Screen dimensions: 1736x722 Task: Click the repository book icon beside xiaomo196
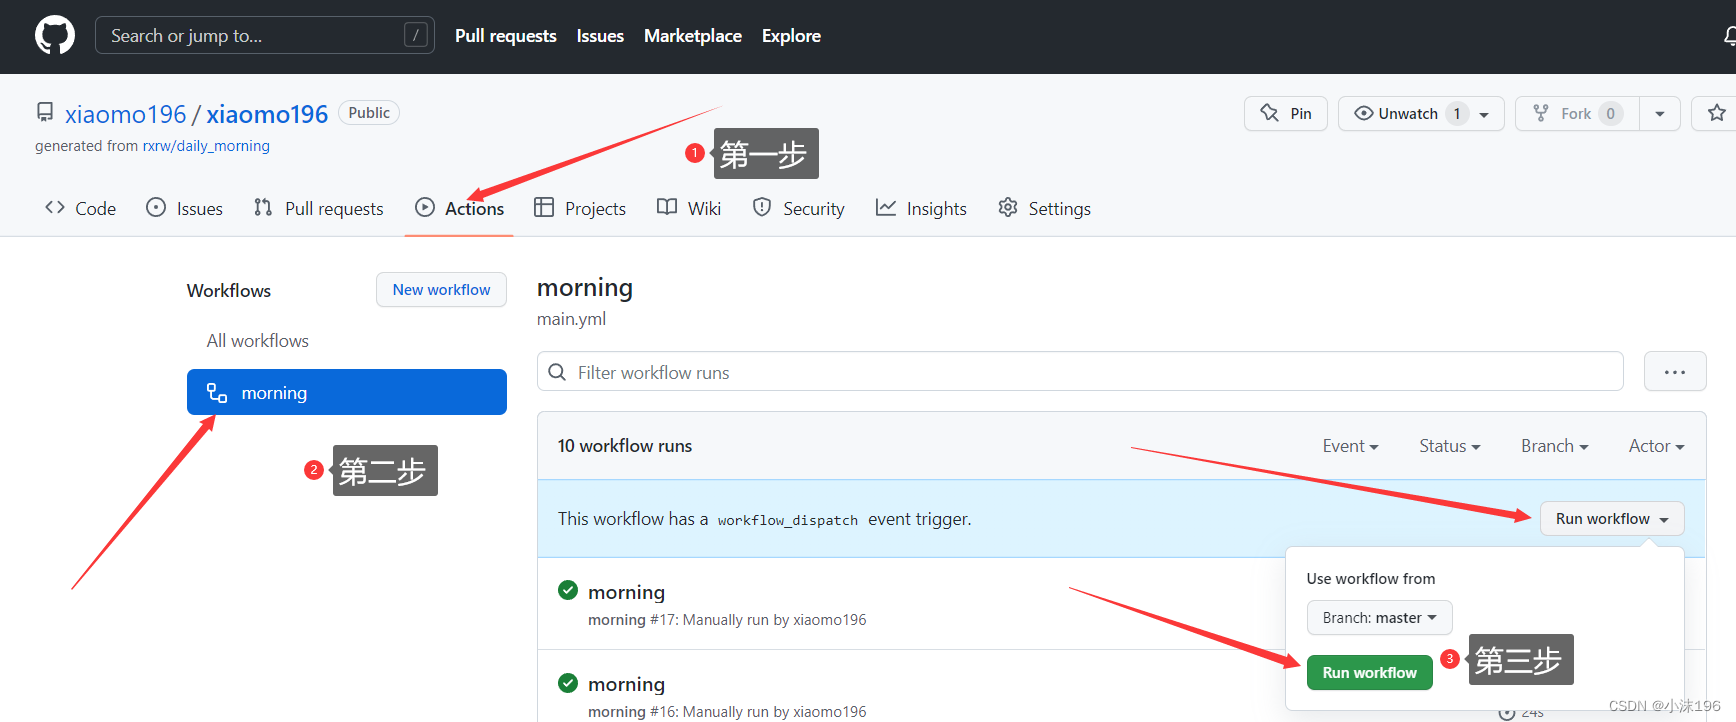(x=45, y=112)
